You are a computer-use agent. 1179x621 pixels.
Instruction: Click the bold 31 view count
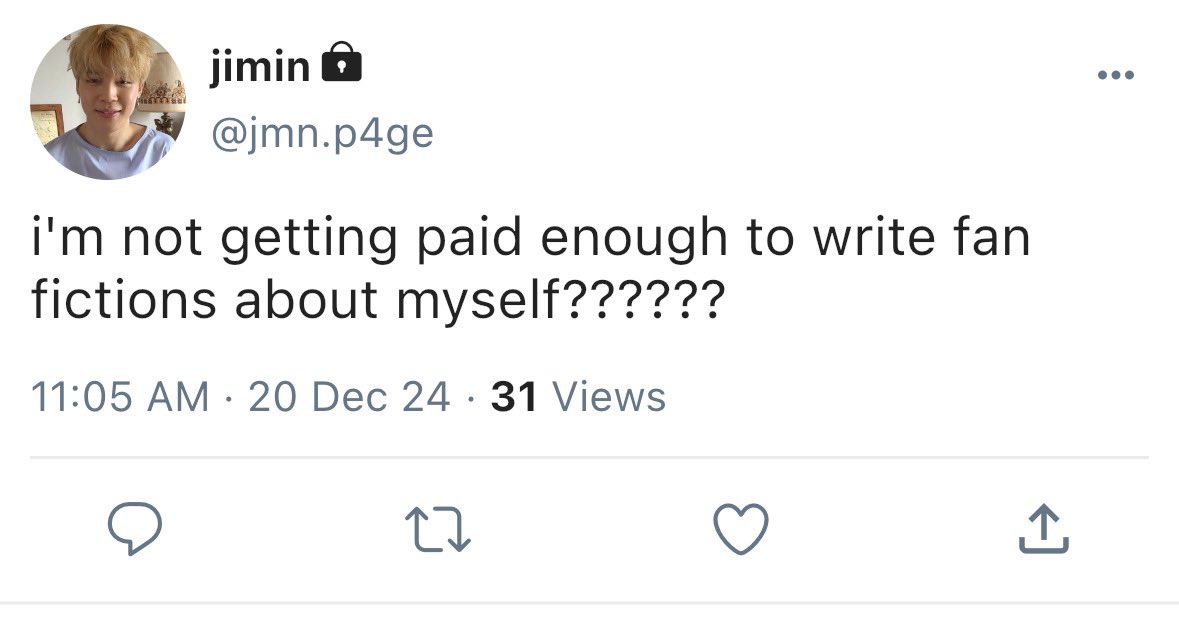pos(514,397)
